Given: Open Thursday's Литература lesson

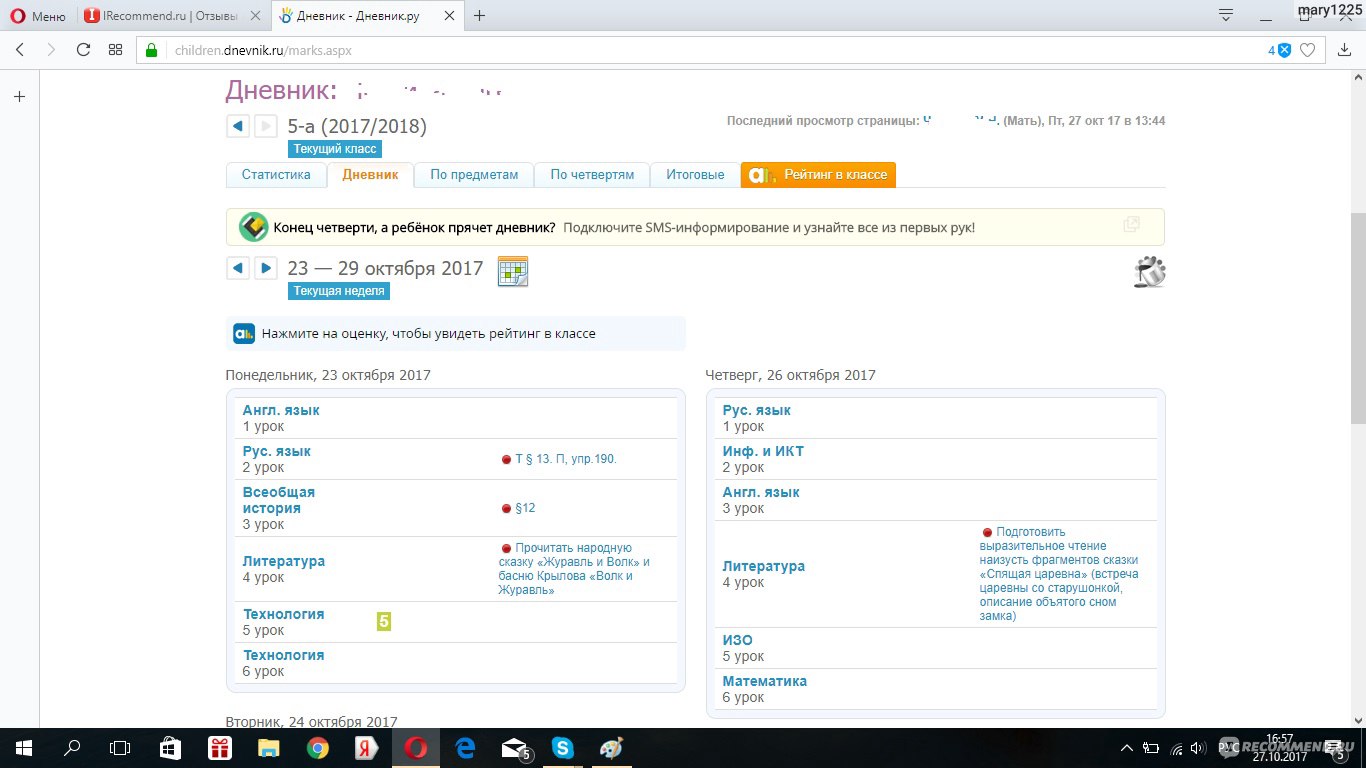Looking at the screenshot, I should point(764,566).
